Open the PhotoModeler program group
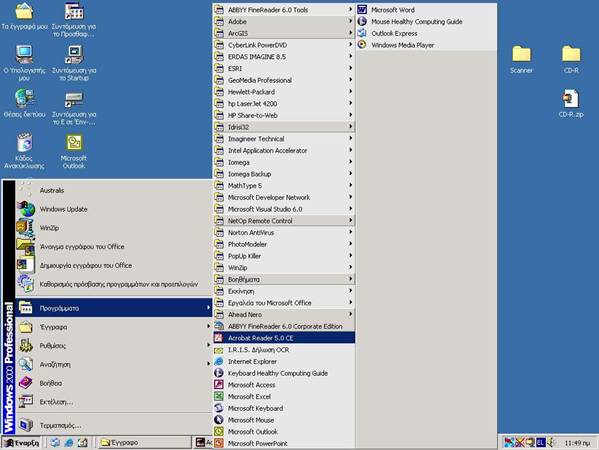 point(284,244)
